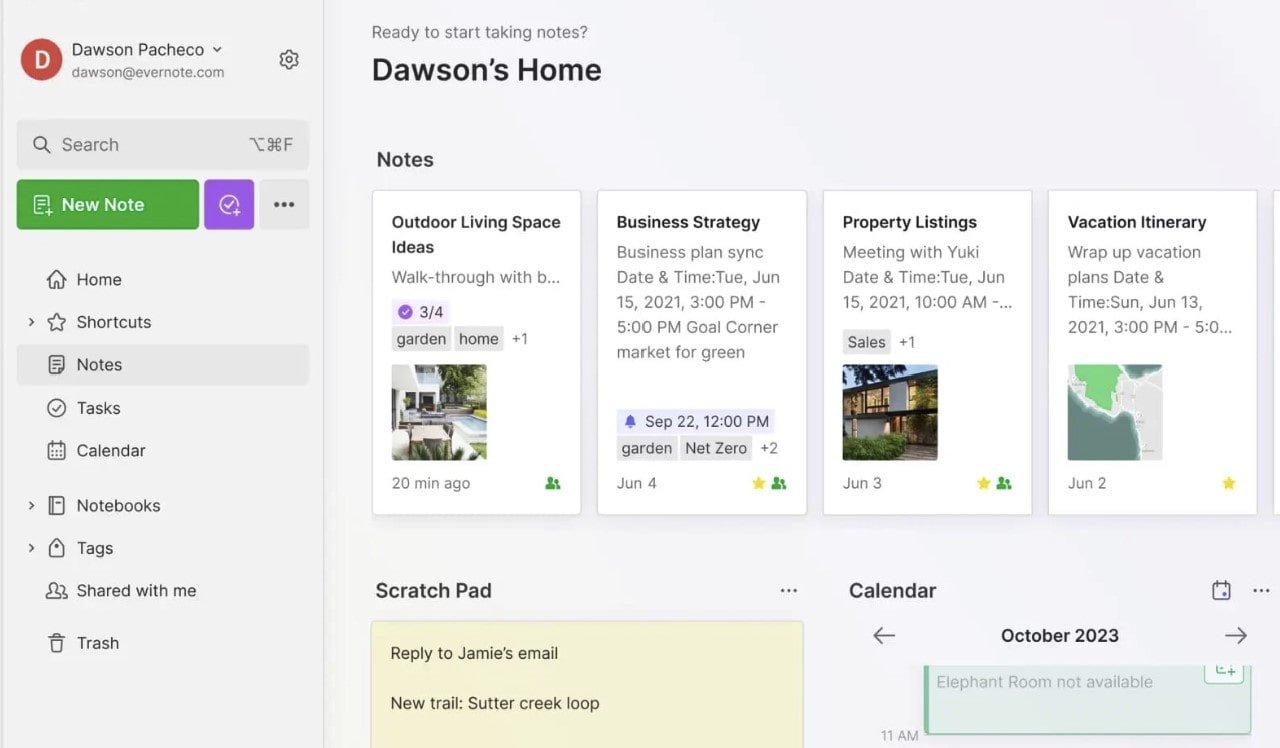This screenshot has width=1280, height=748.
Task: Click the 3/4 task progress pill
Action: (x=420, y=311)
